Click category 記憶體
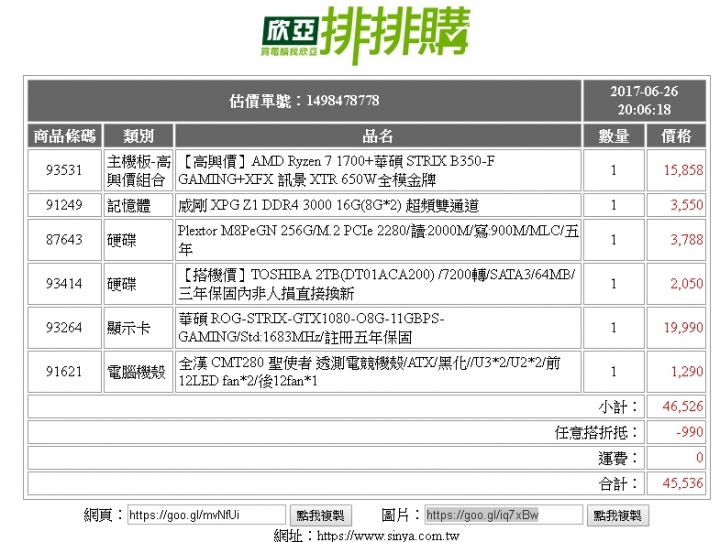Image resolution: width=720 pixels, height=542 pixels. 129,205
